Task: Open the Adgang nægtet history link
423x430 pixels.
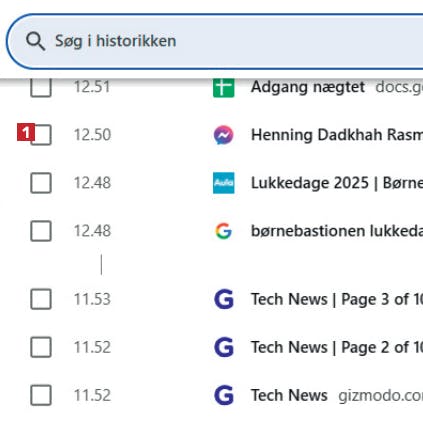Action: [308, 87]
